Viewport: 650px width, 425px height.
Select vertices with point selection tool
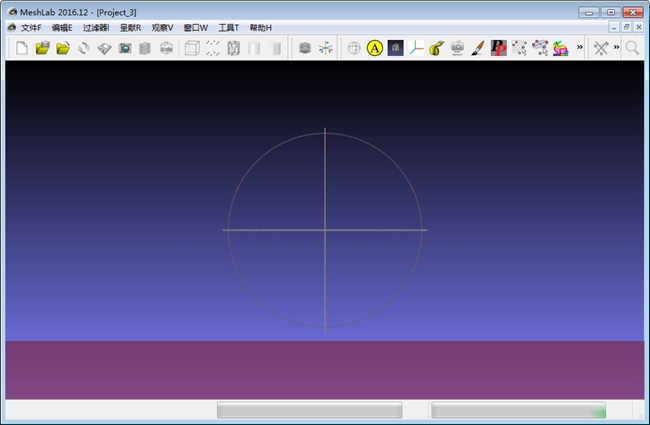(x=519, y=48)
